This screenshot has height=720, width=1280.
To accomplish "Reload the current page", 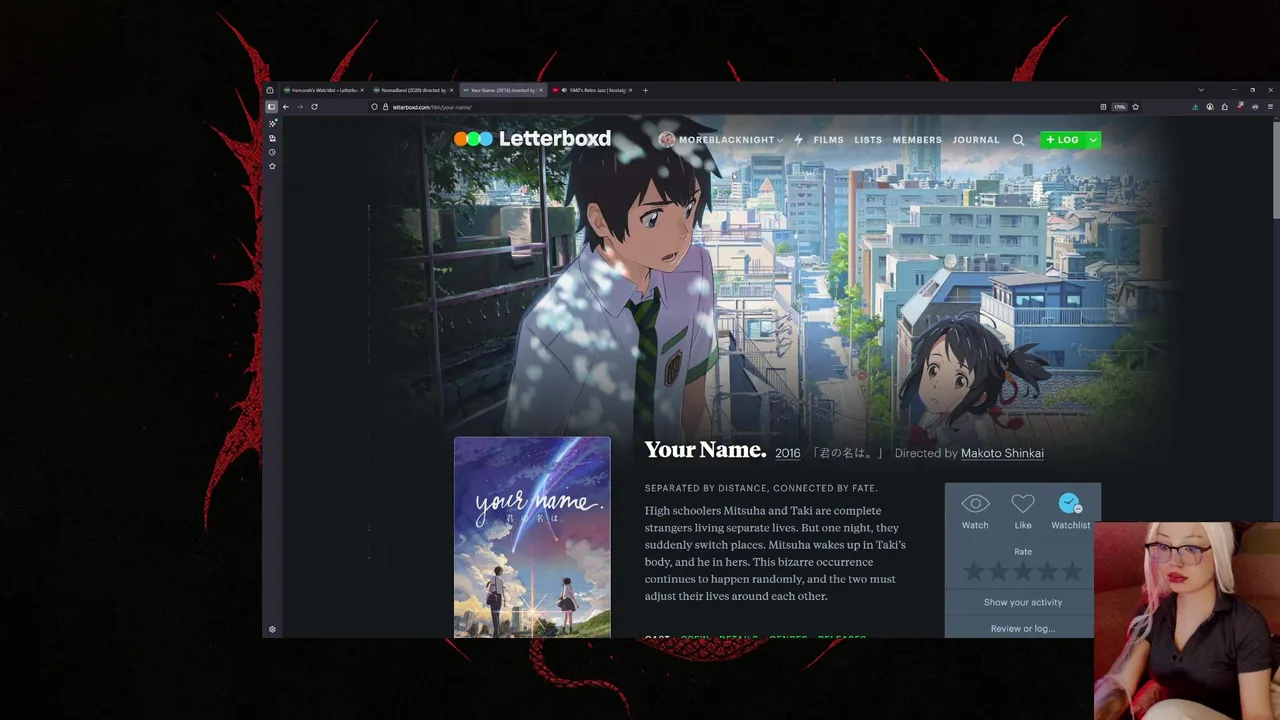I will pyautogui.click(x=314, y=107).
